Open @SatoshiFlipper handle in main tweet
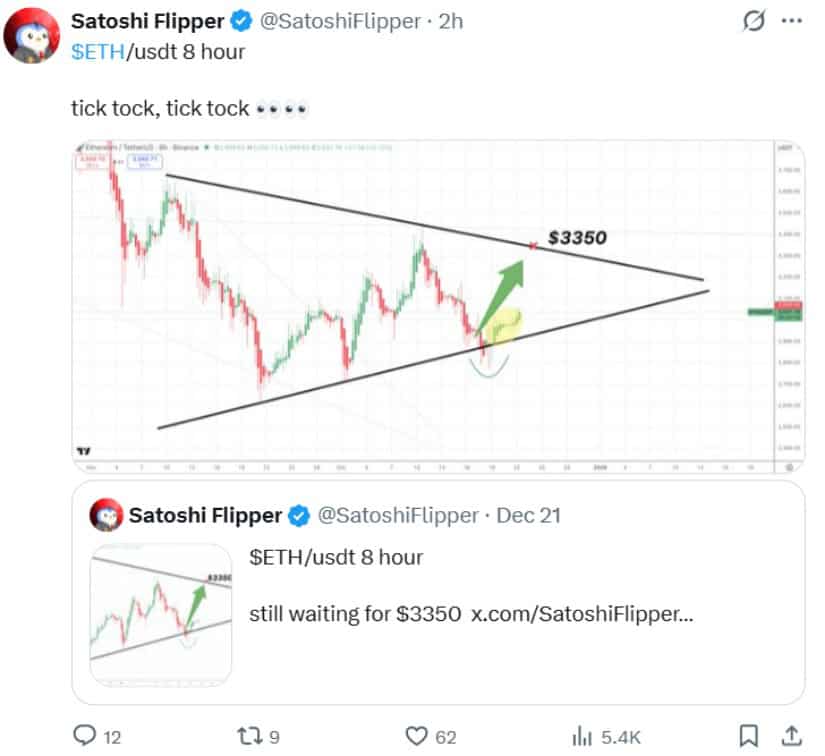 (x=335, y=21)
